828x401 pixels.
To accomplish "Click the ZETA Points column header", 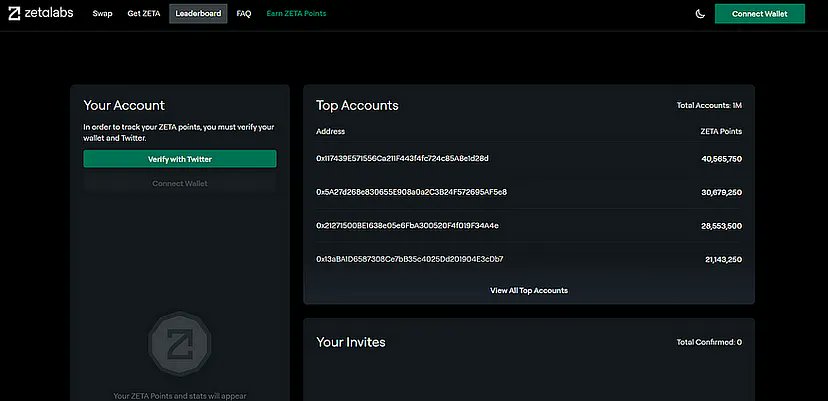I will pos(721,132).
